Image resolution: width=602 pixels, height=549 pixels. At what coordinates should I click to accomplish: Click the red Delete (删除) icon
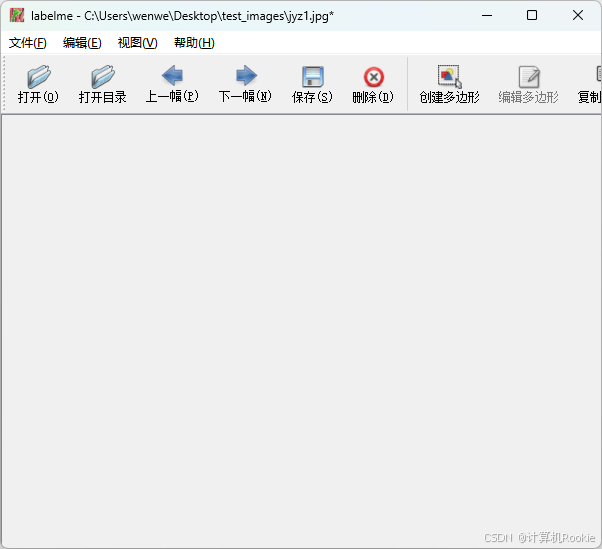click(374, 77)
